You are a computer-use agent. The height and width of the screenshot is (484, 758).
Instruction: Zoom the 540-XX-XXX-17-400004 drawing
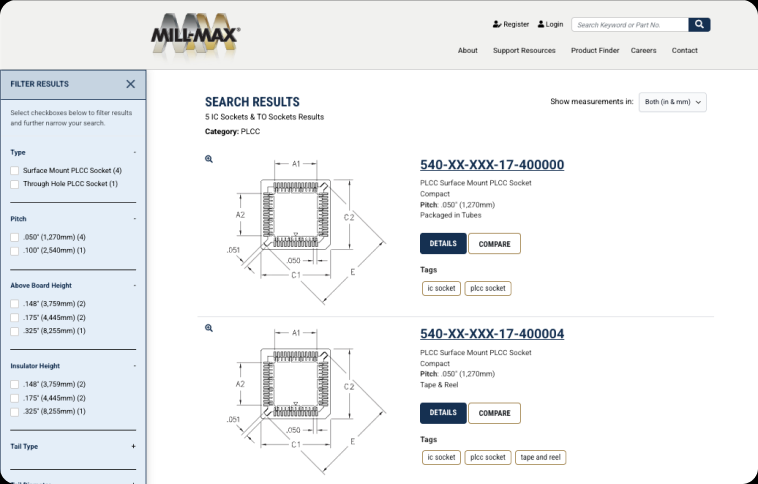click(209, 328)
